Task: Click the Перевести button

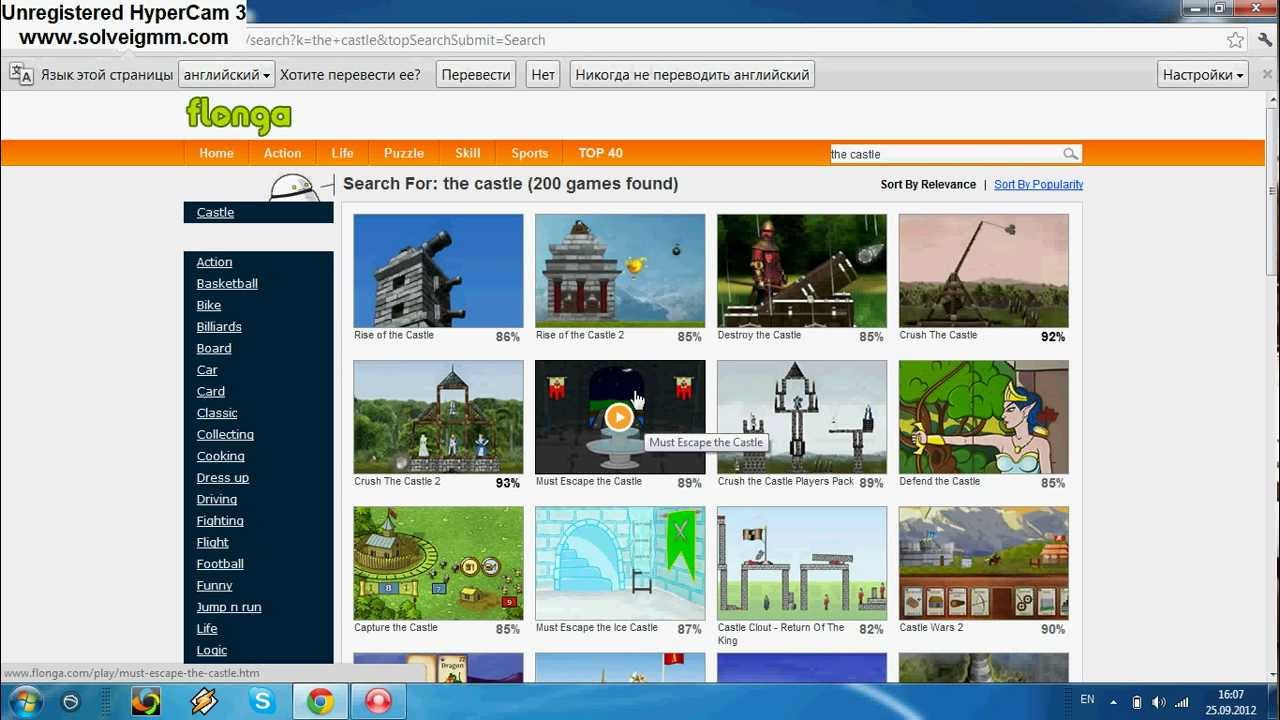Action: [x=476, y=75]
